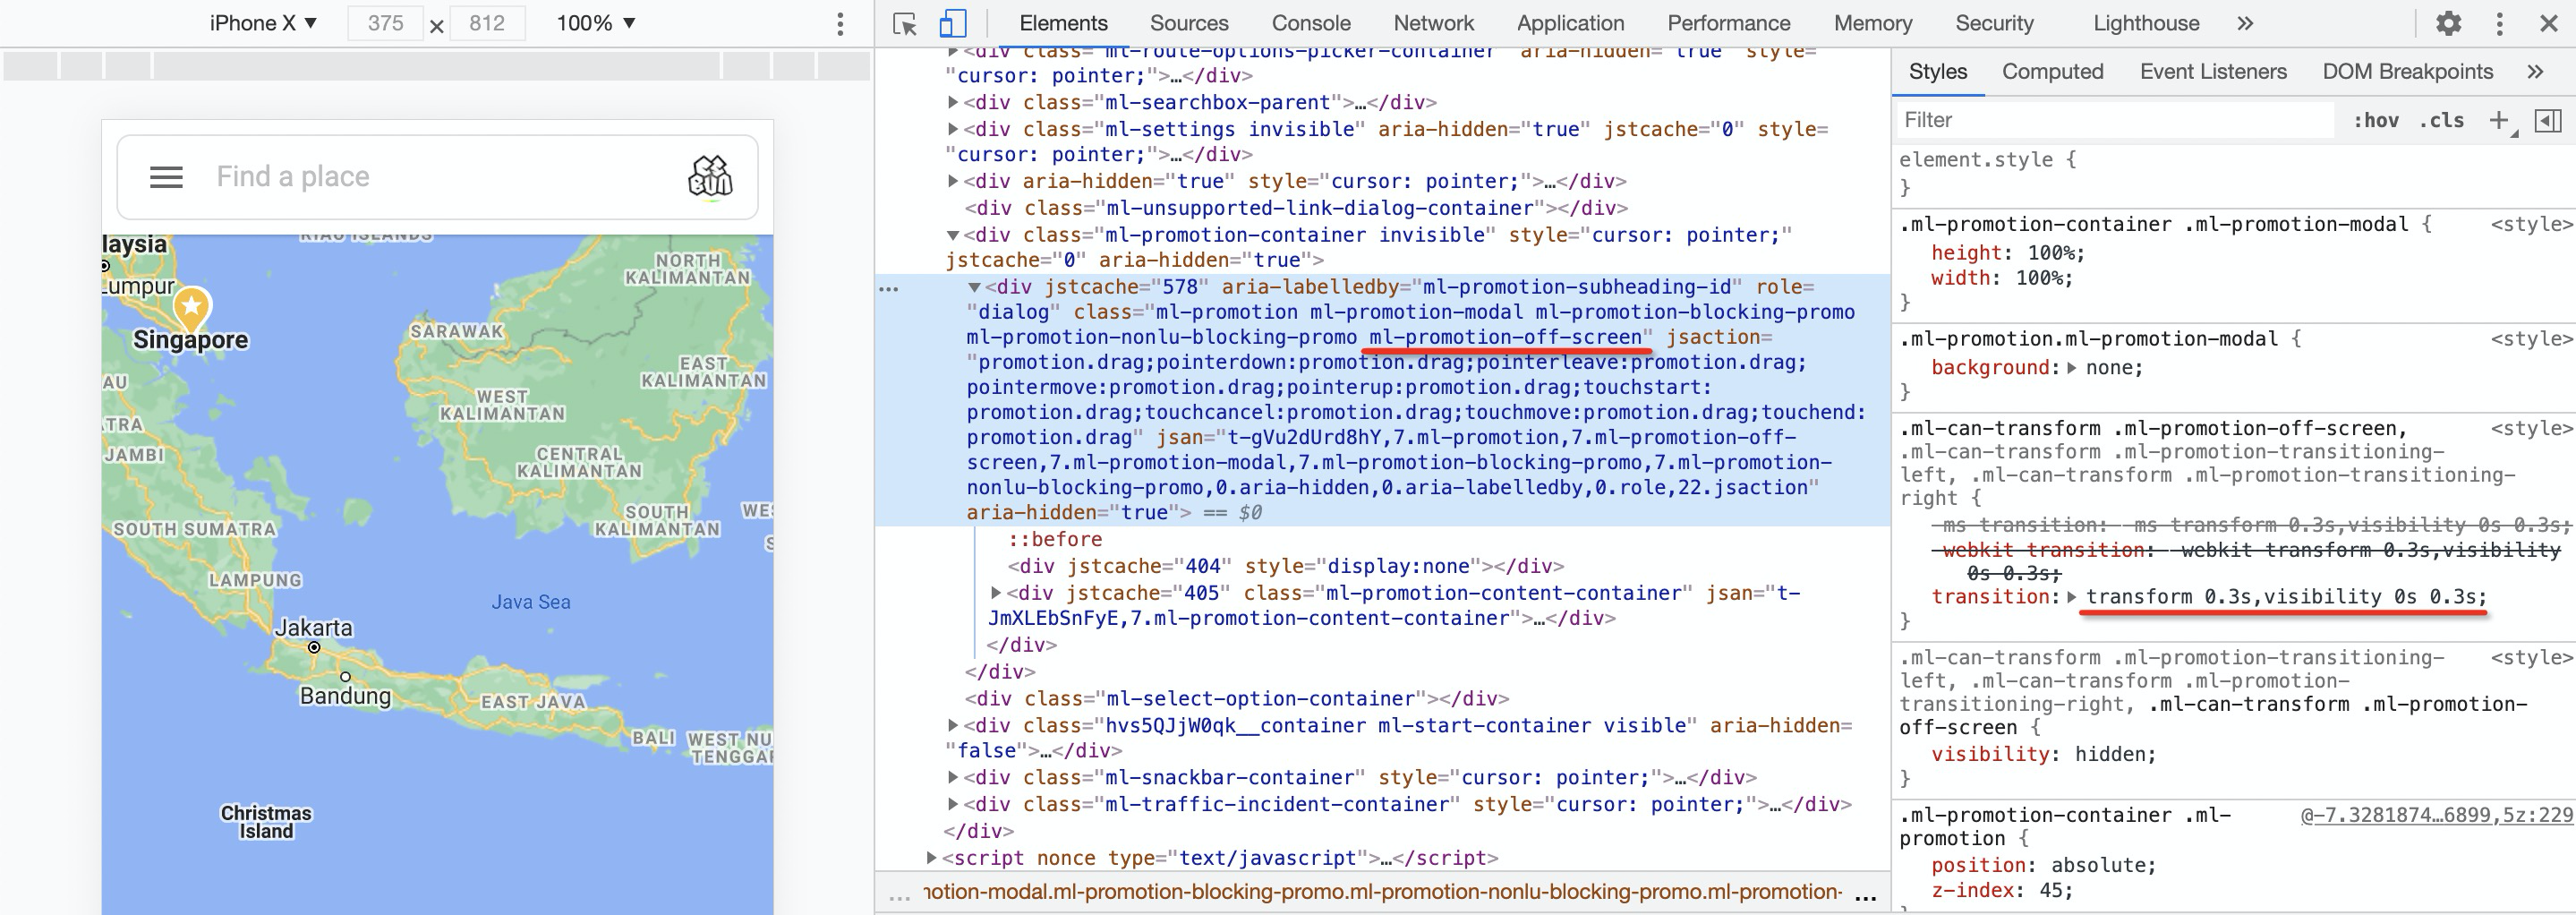Image resolution: width=2576 pixels, height=915 pixels.
Task: Expand the transition shorthand property triangle
Action: coord(2072,597)
